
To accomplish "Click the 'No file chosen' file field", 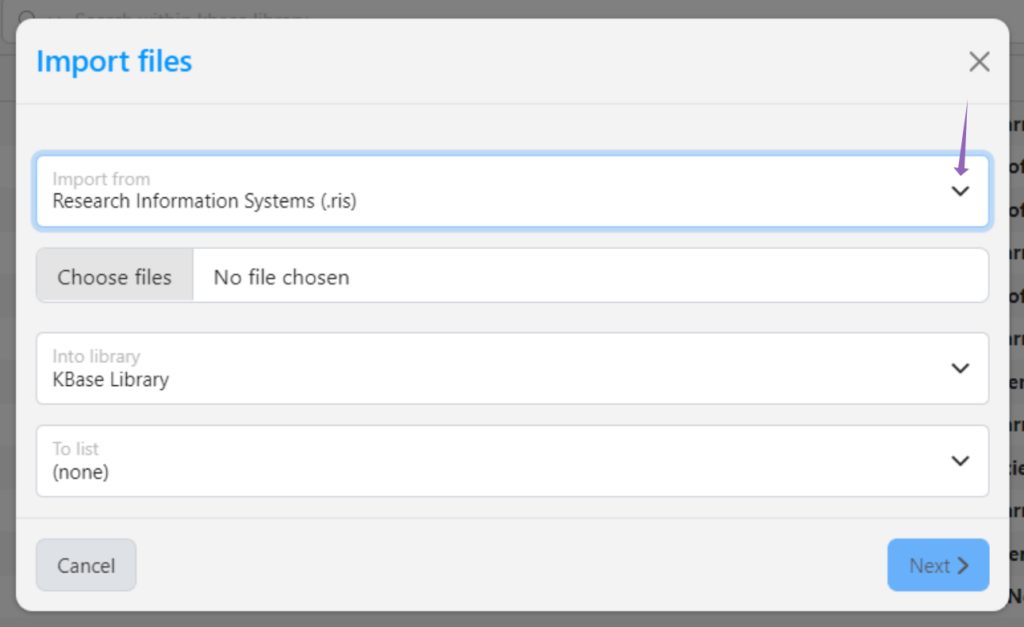I will click(x=282, y=277).
